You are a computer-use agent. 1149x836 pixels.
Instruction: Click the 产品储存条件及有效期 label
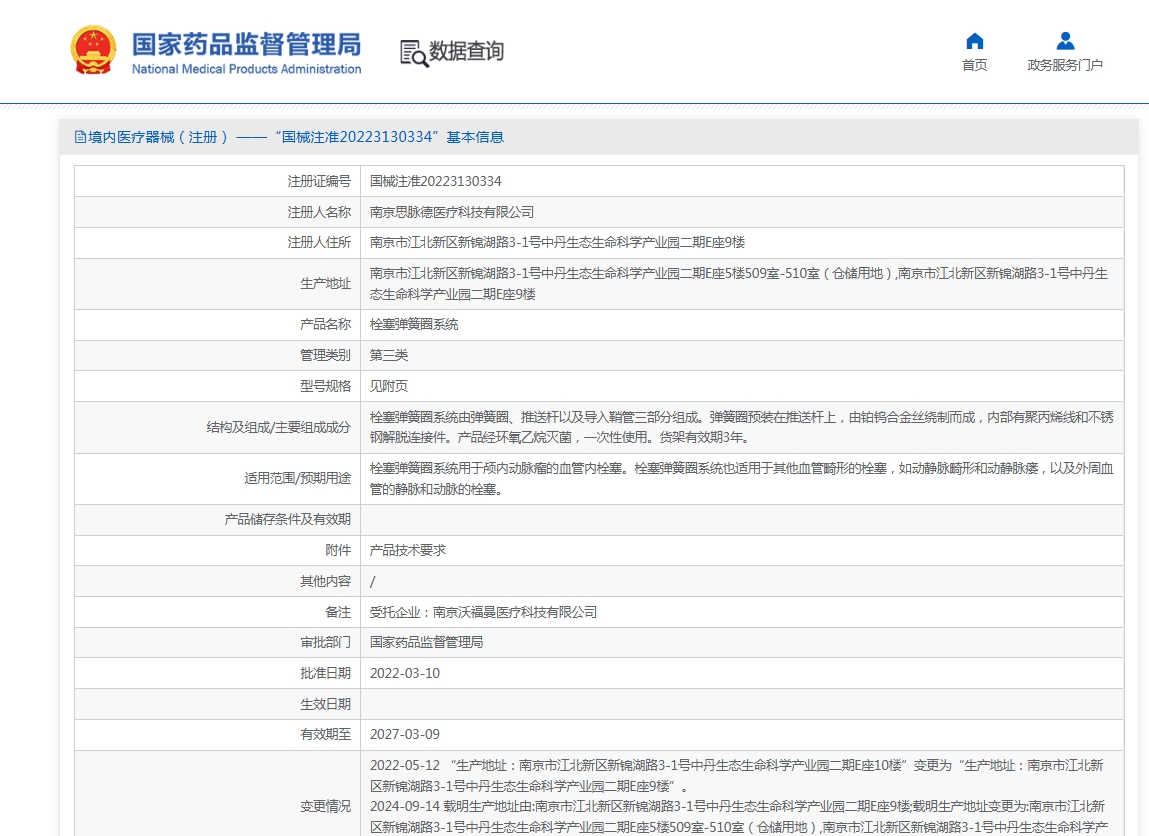coord(287,519)
